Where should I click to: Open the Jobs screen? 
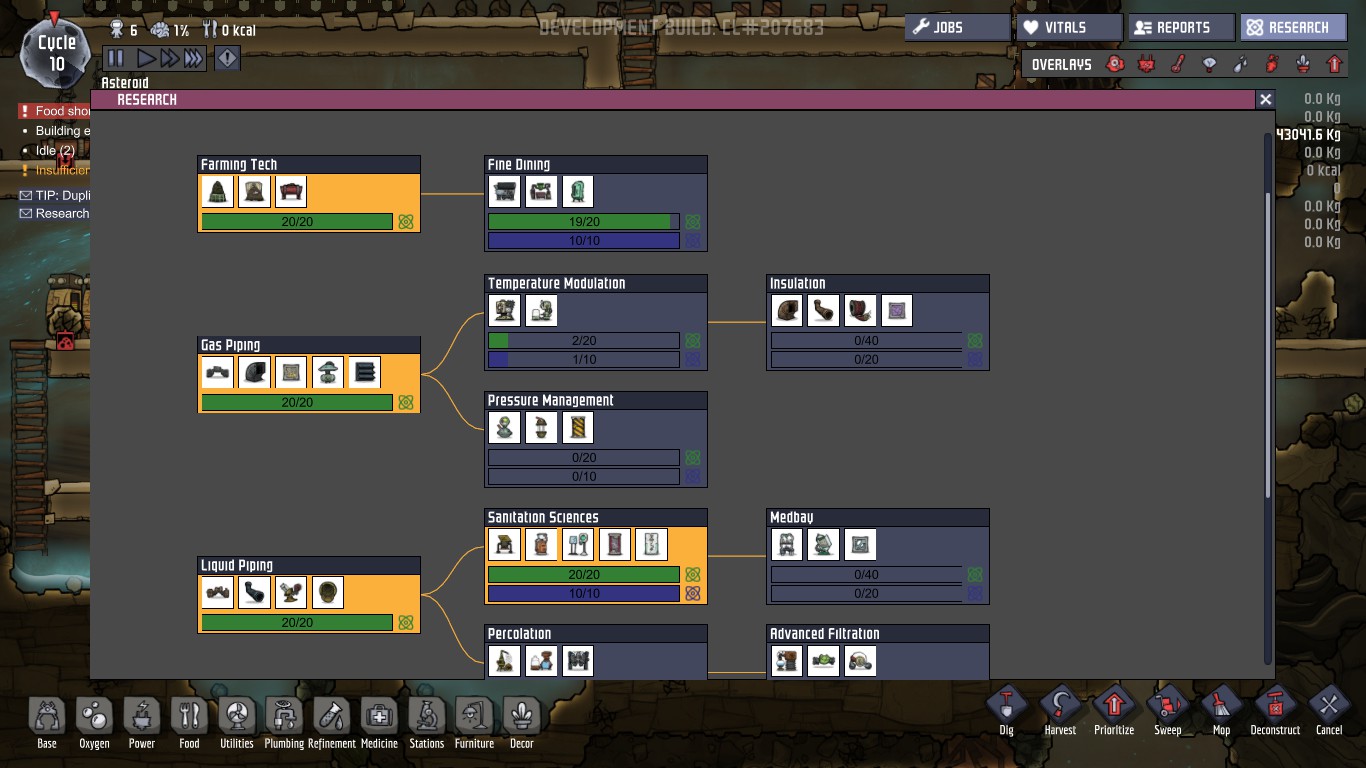coord(957,28)
